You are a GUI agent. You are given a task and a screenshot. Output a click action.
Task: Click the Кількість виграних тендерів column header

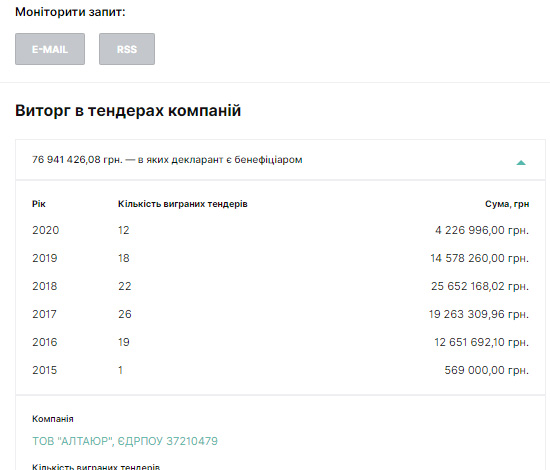pyautogui.click(x=182, y=204)
